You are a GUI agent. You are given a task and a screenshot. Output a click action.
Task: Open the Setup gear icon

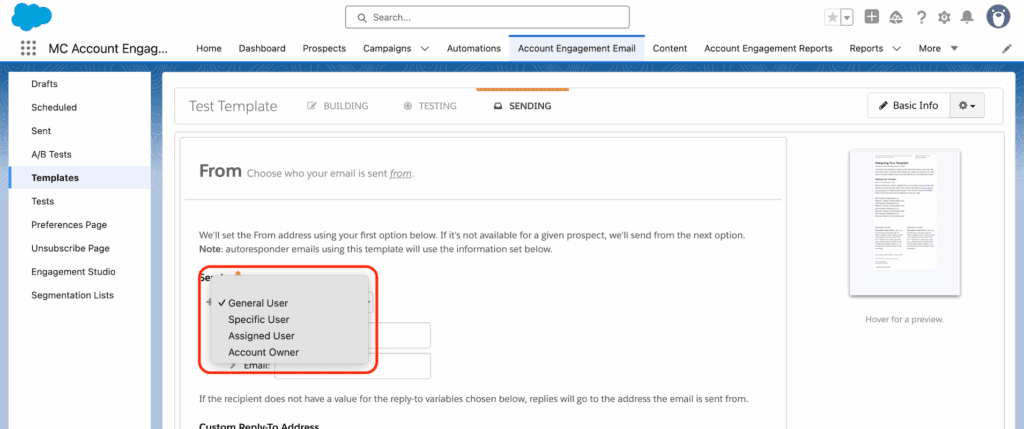944,18
